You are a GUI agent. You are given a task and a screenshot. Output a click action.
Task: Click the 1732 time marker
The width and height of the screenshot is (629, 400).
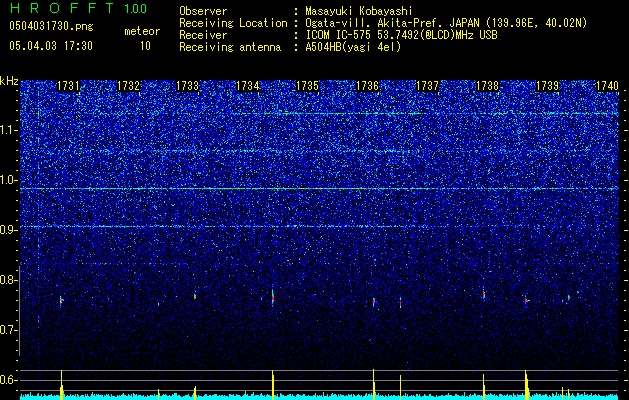pos(128,86)
